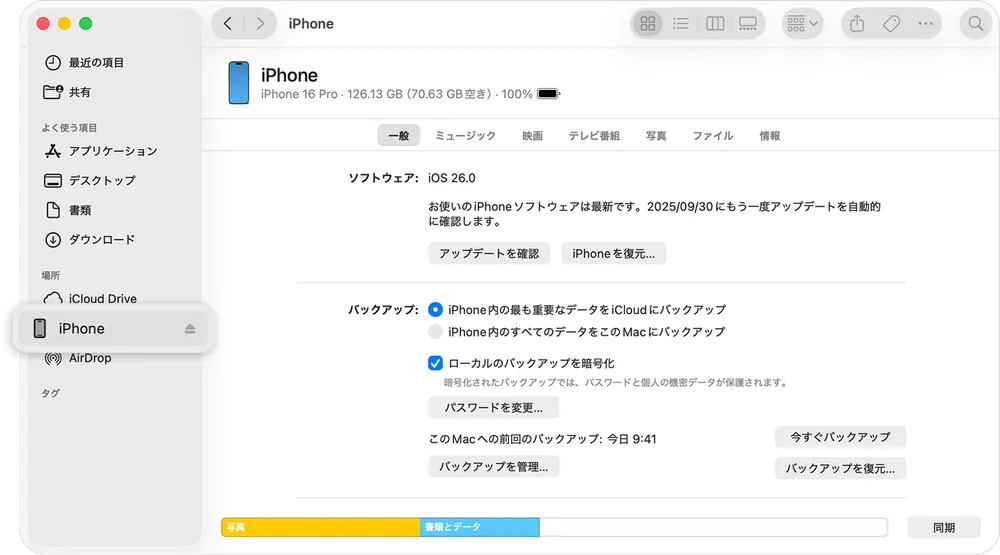Screen dimensions: 1000x555
Task: Eject iPhone using the eject icon
Action: click(190, 329)
